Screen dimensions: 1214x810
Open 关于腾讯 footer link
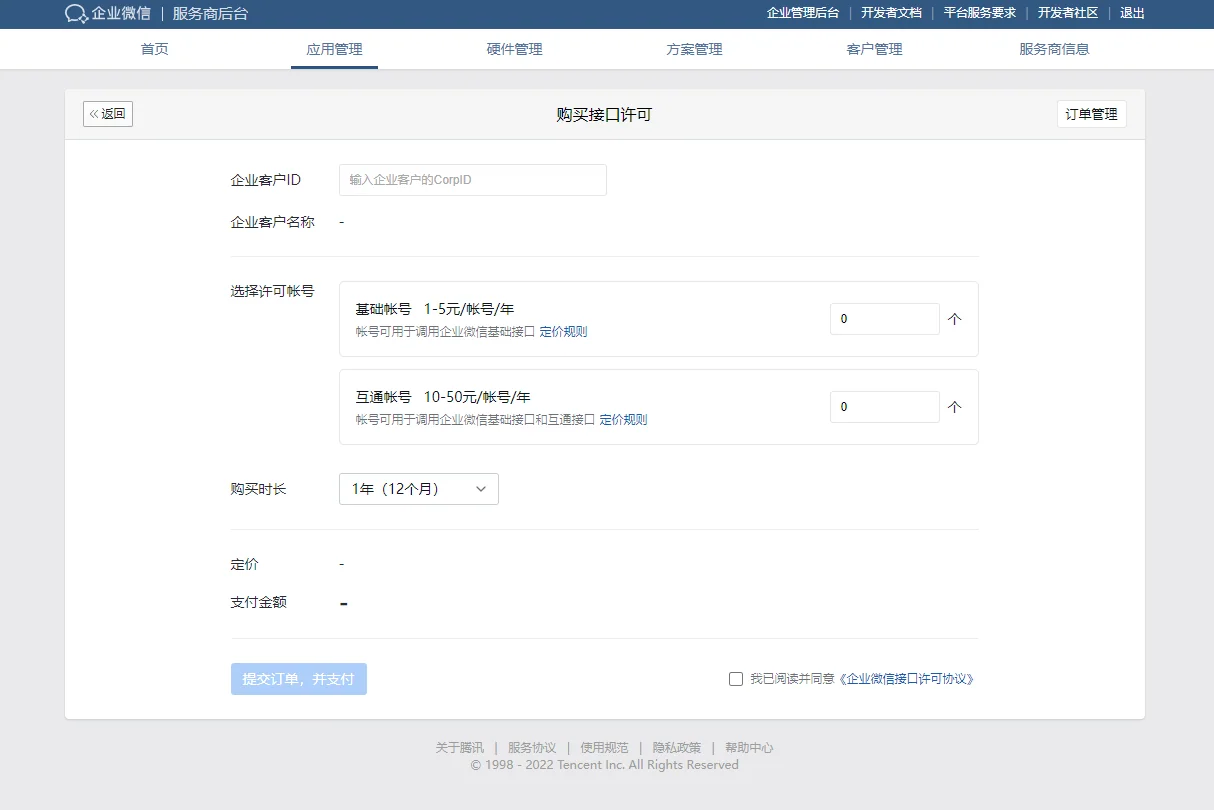459,748
